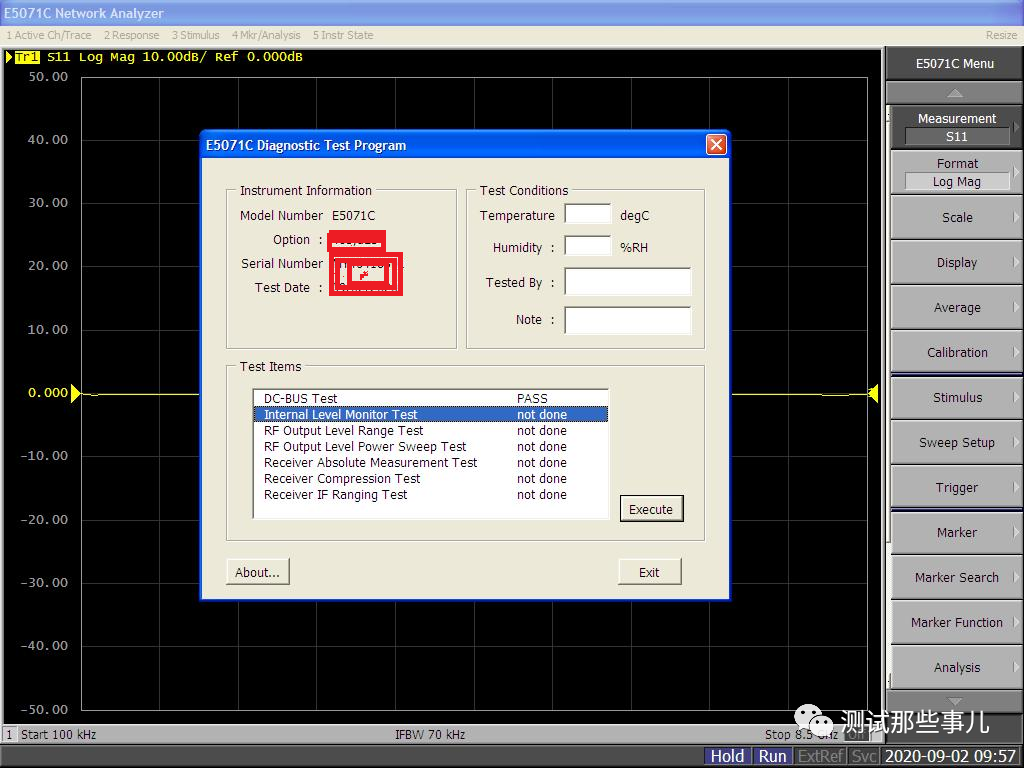Click the softkey menu scroll-up arrow
This screenshot has width=1024, height=768.
tap(955, 93)
